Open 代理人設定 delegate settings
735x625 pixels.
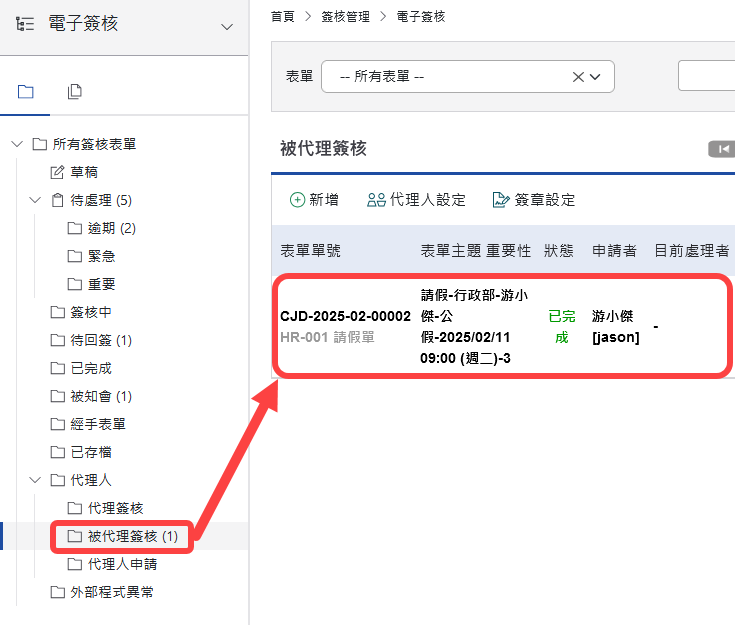tap(416, 200)
